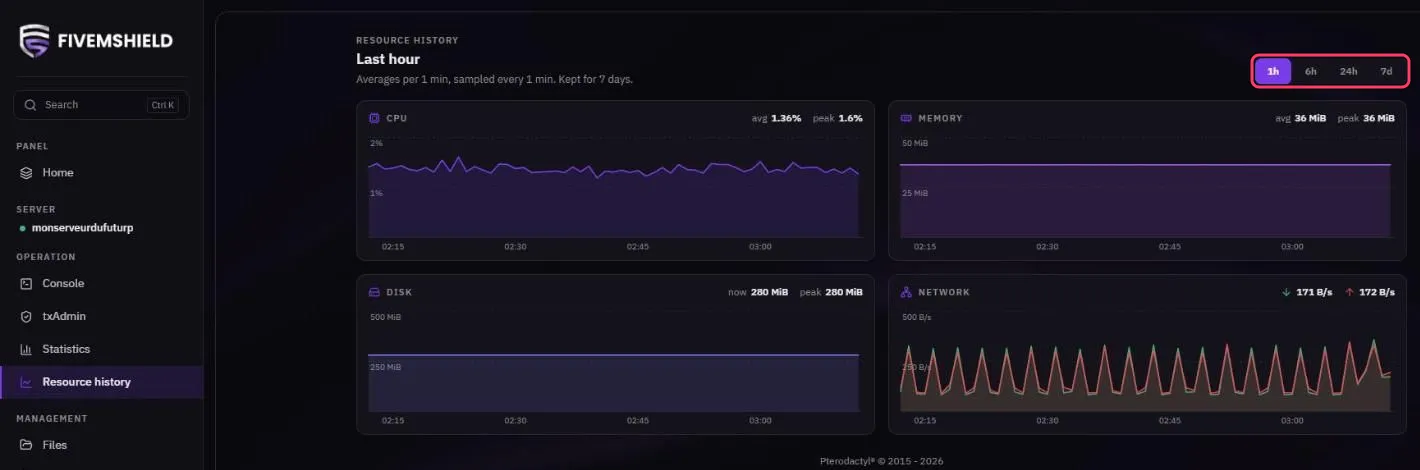Screen dimensions: 1420x470
Task: Click the Statistics bar chart icon
Action: point(27,349)
